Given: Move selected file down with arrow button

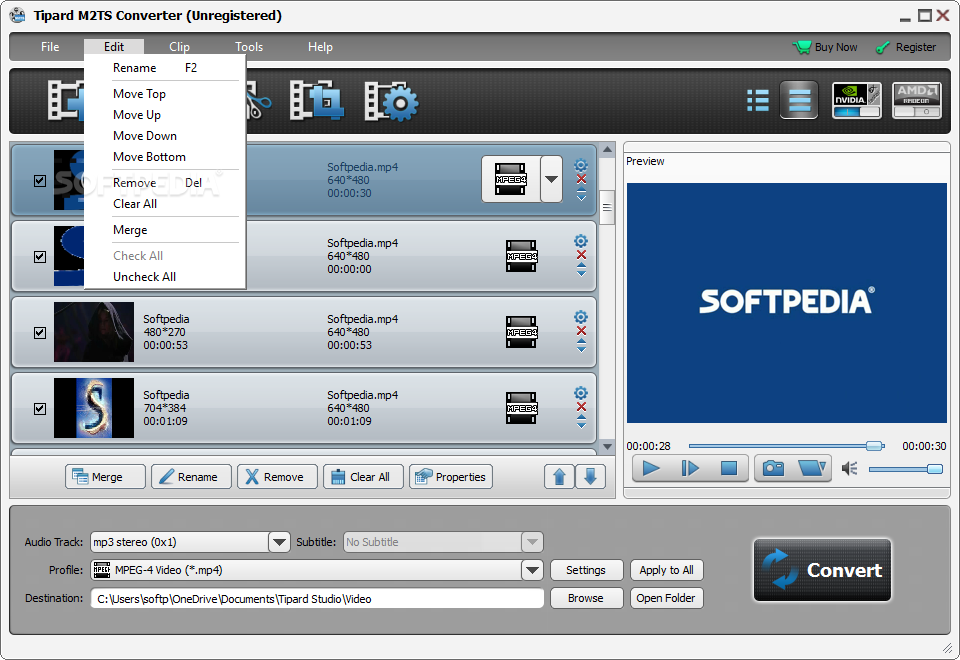Looking at the screenshot, I should (x=590, y=476).
